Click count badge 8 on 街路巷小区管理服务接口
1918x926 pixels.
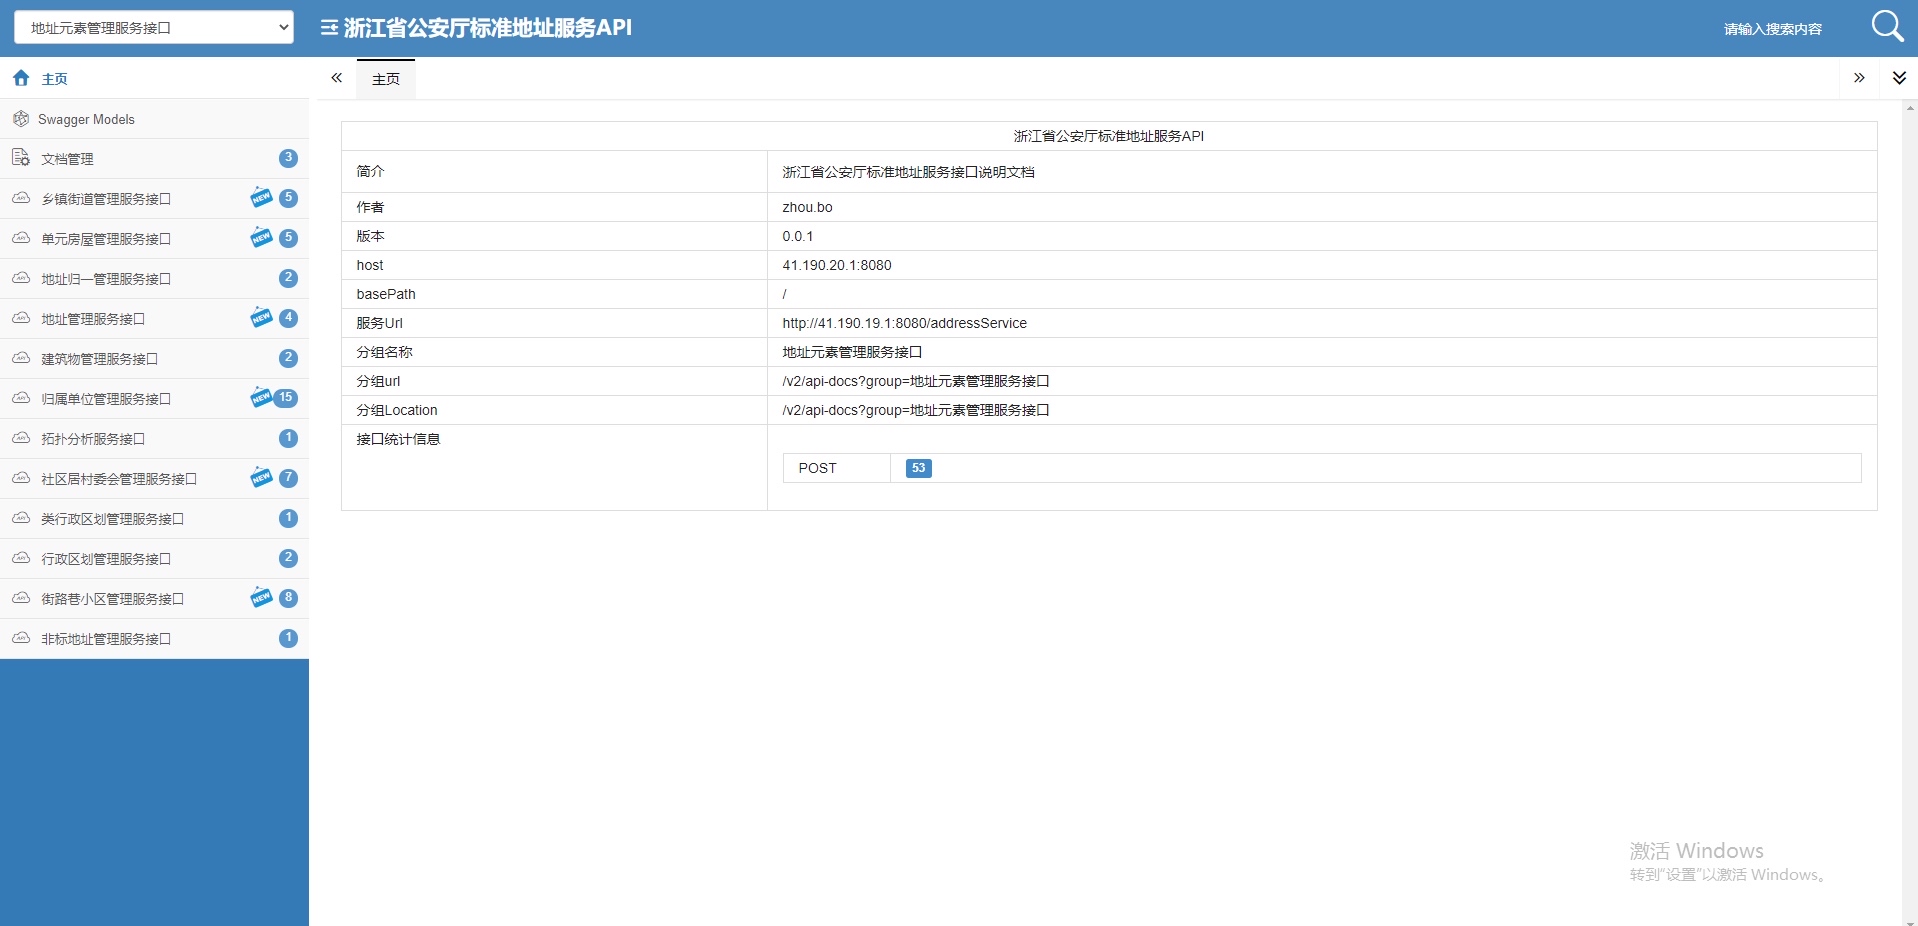click(288, 598)
